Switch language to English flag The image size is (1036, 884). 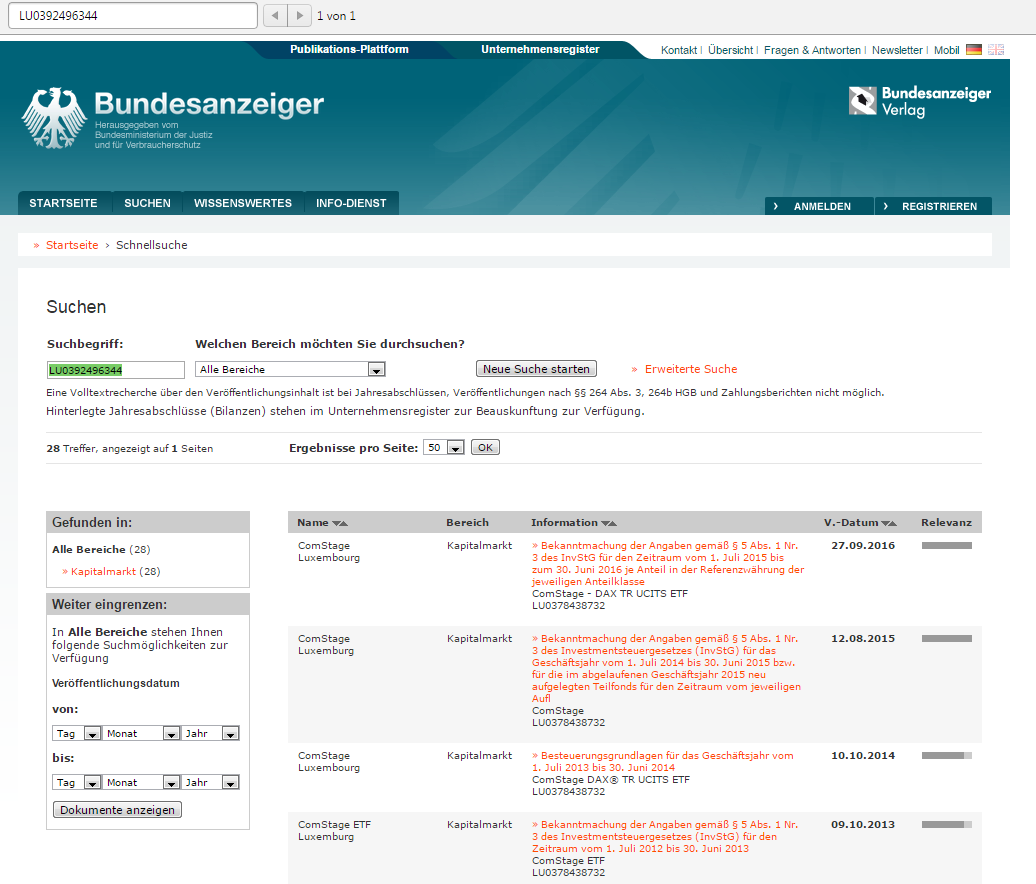(x=996, y=50)
